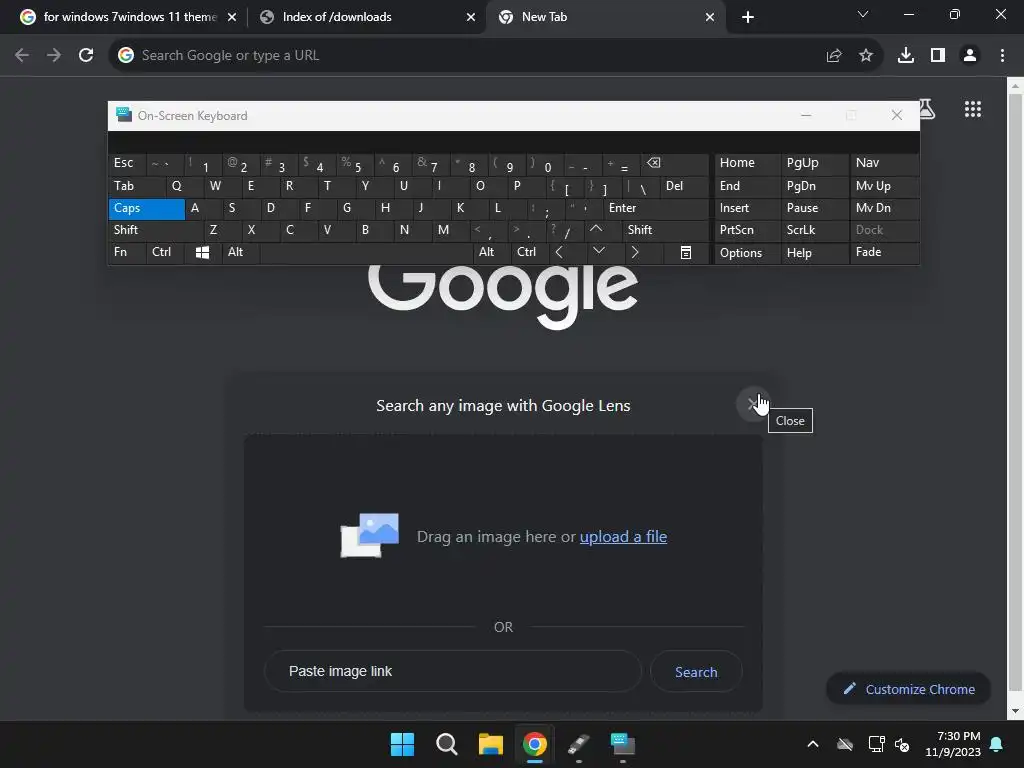1024x768 pixels.
Task: Click the Help key on keyboard
Action: coord(814,252)
